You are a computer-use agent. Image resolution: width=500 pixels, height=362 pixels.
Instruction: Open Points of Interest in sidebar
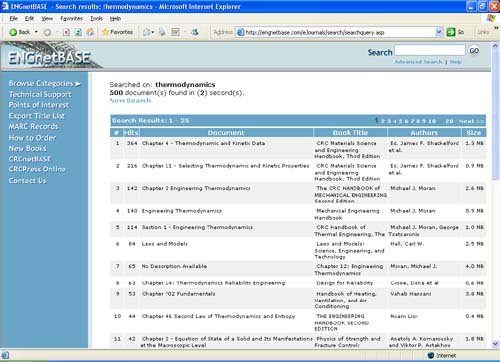pos(39,105)
